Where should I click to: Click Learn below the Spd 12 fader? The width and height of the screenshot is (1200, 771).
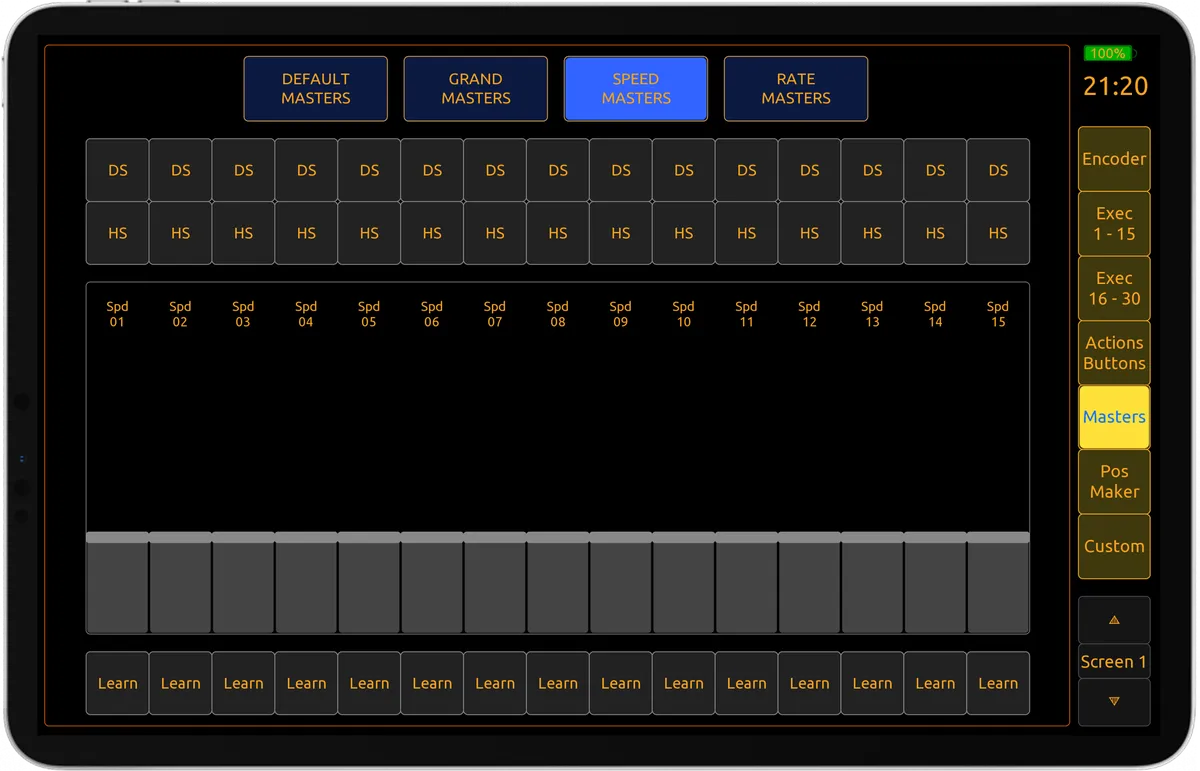click(810, 684)
